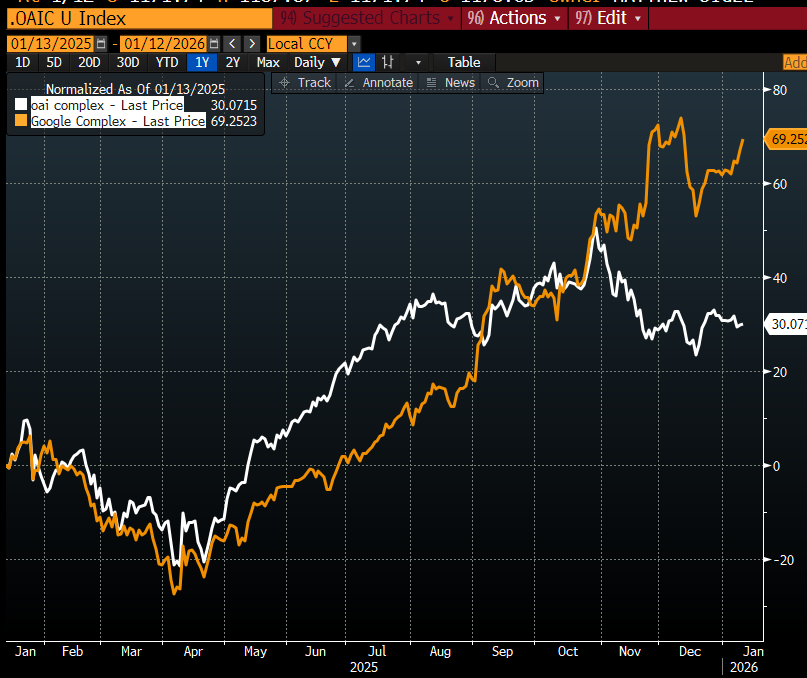Activate the Track crosshair tool
The image size is (807, 678).
click(305, 82)
